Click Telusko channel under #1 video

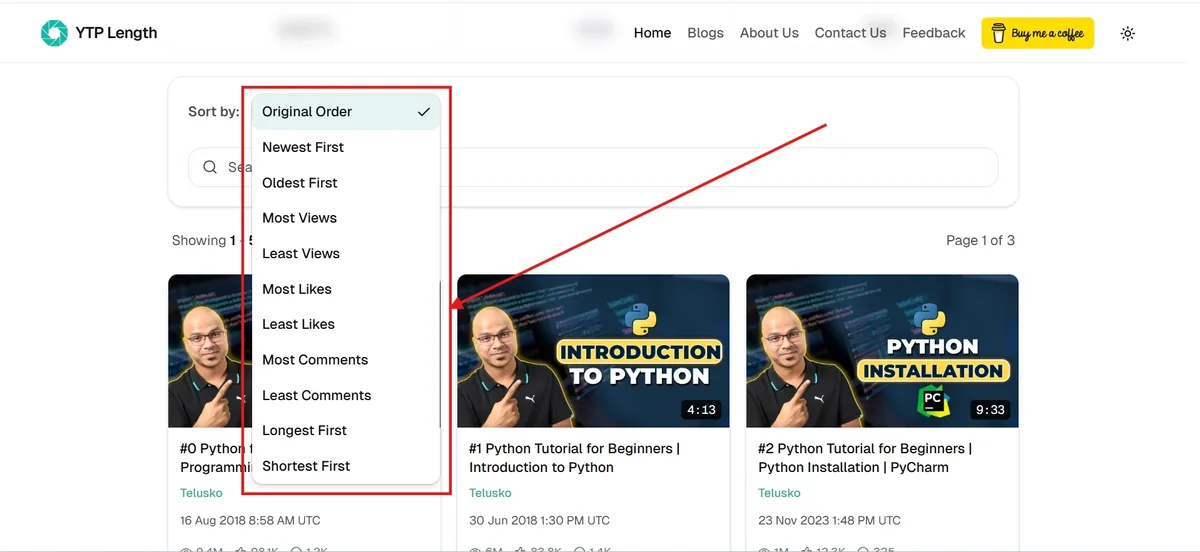pyautogui.click(x=490, y=493)
